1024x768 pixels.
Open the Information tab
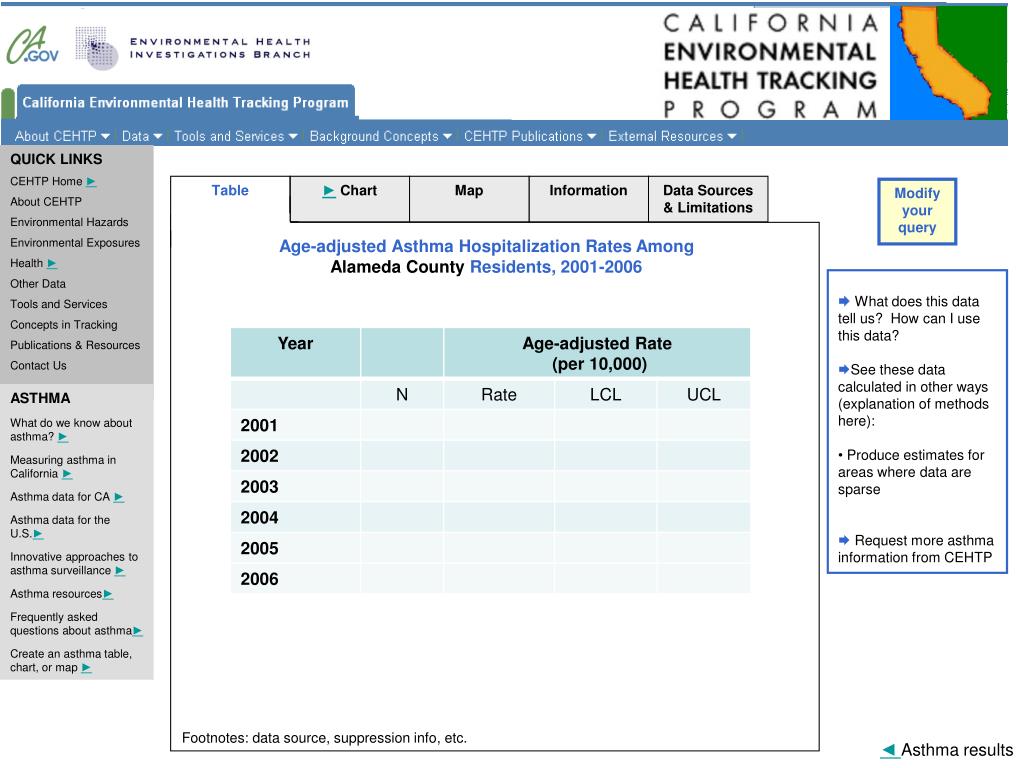588,199
